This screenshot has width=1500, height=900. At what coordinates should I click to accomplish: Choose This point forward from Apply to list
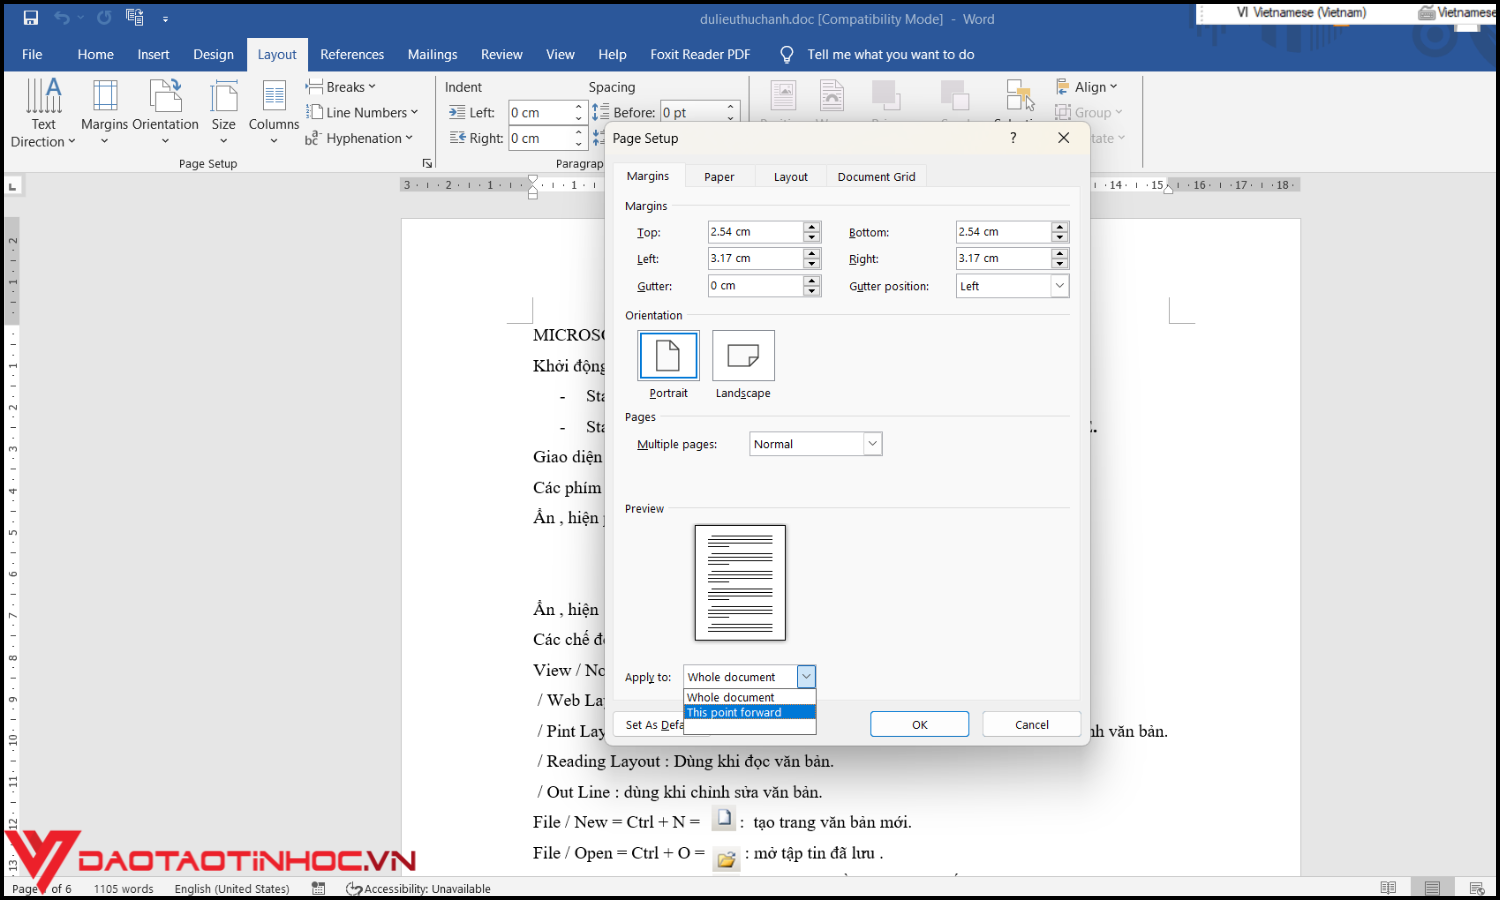pyautogui.click(x=733, y=712)
